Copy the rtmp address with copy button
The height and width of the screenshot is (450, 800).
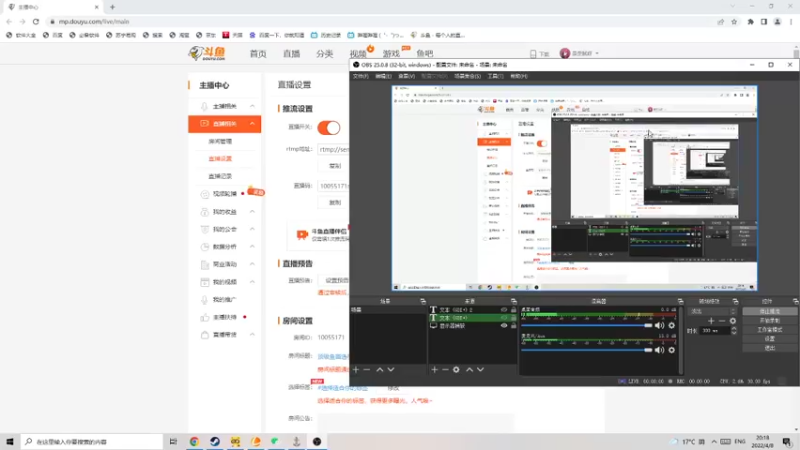point(335,166)
